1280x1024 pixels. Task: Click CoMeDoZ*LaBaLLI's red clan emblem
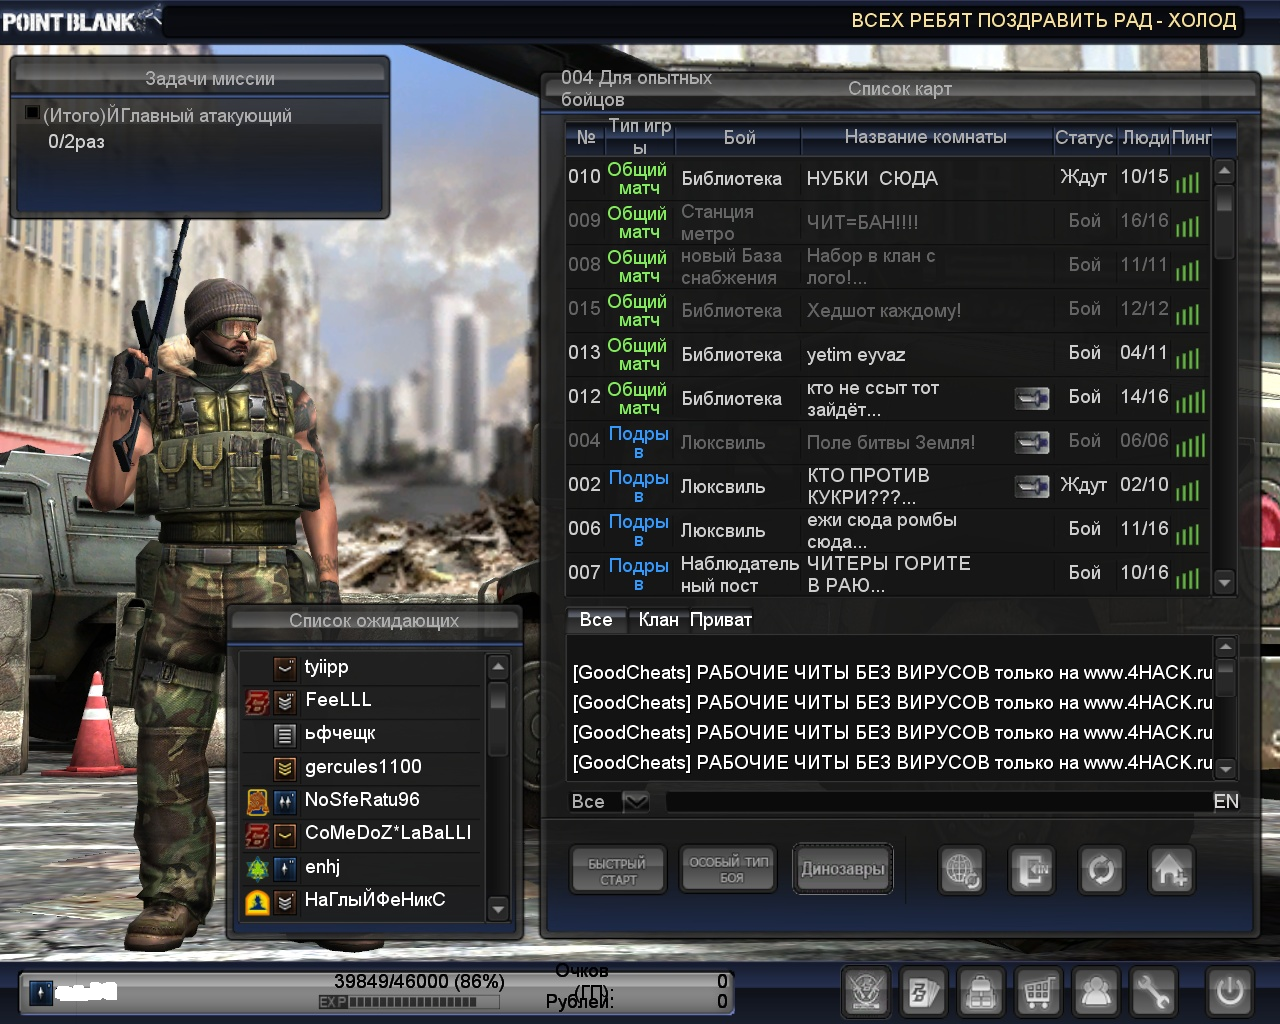click(257, 835)
